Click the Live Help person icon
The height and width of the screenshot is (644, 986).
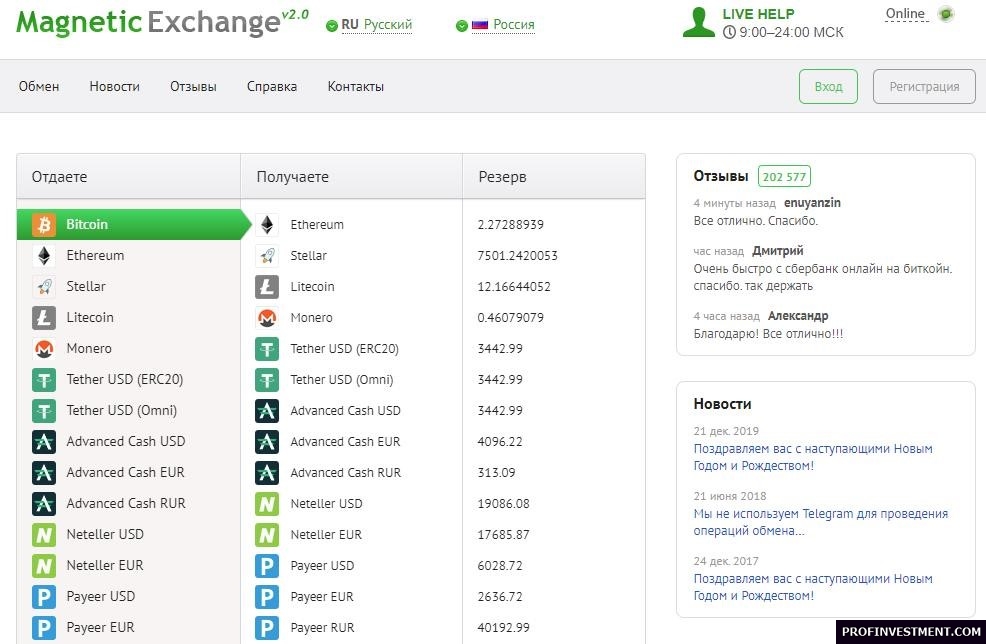(698, 23)
